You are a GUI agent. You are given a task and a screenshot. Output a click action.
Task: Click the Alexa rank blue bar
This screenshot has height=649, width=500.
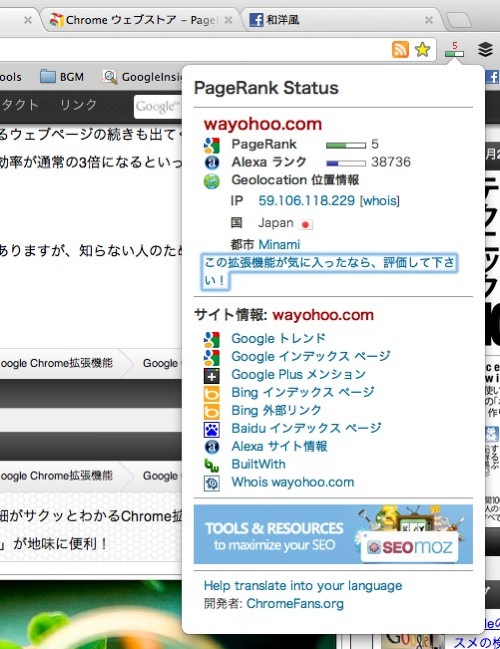coord(346,163)
